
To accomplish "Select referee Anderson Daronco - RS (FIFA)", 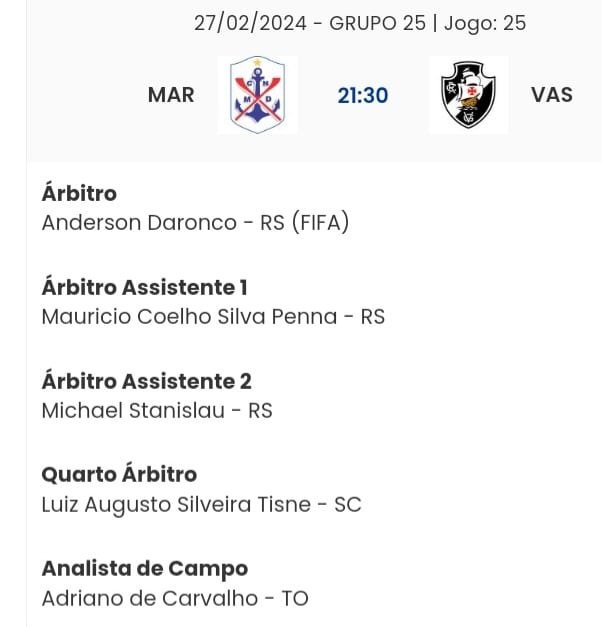I will pyautogui.click(x=195, y=222).
